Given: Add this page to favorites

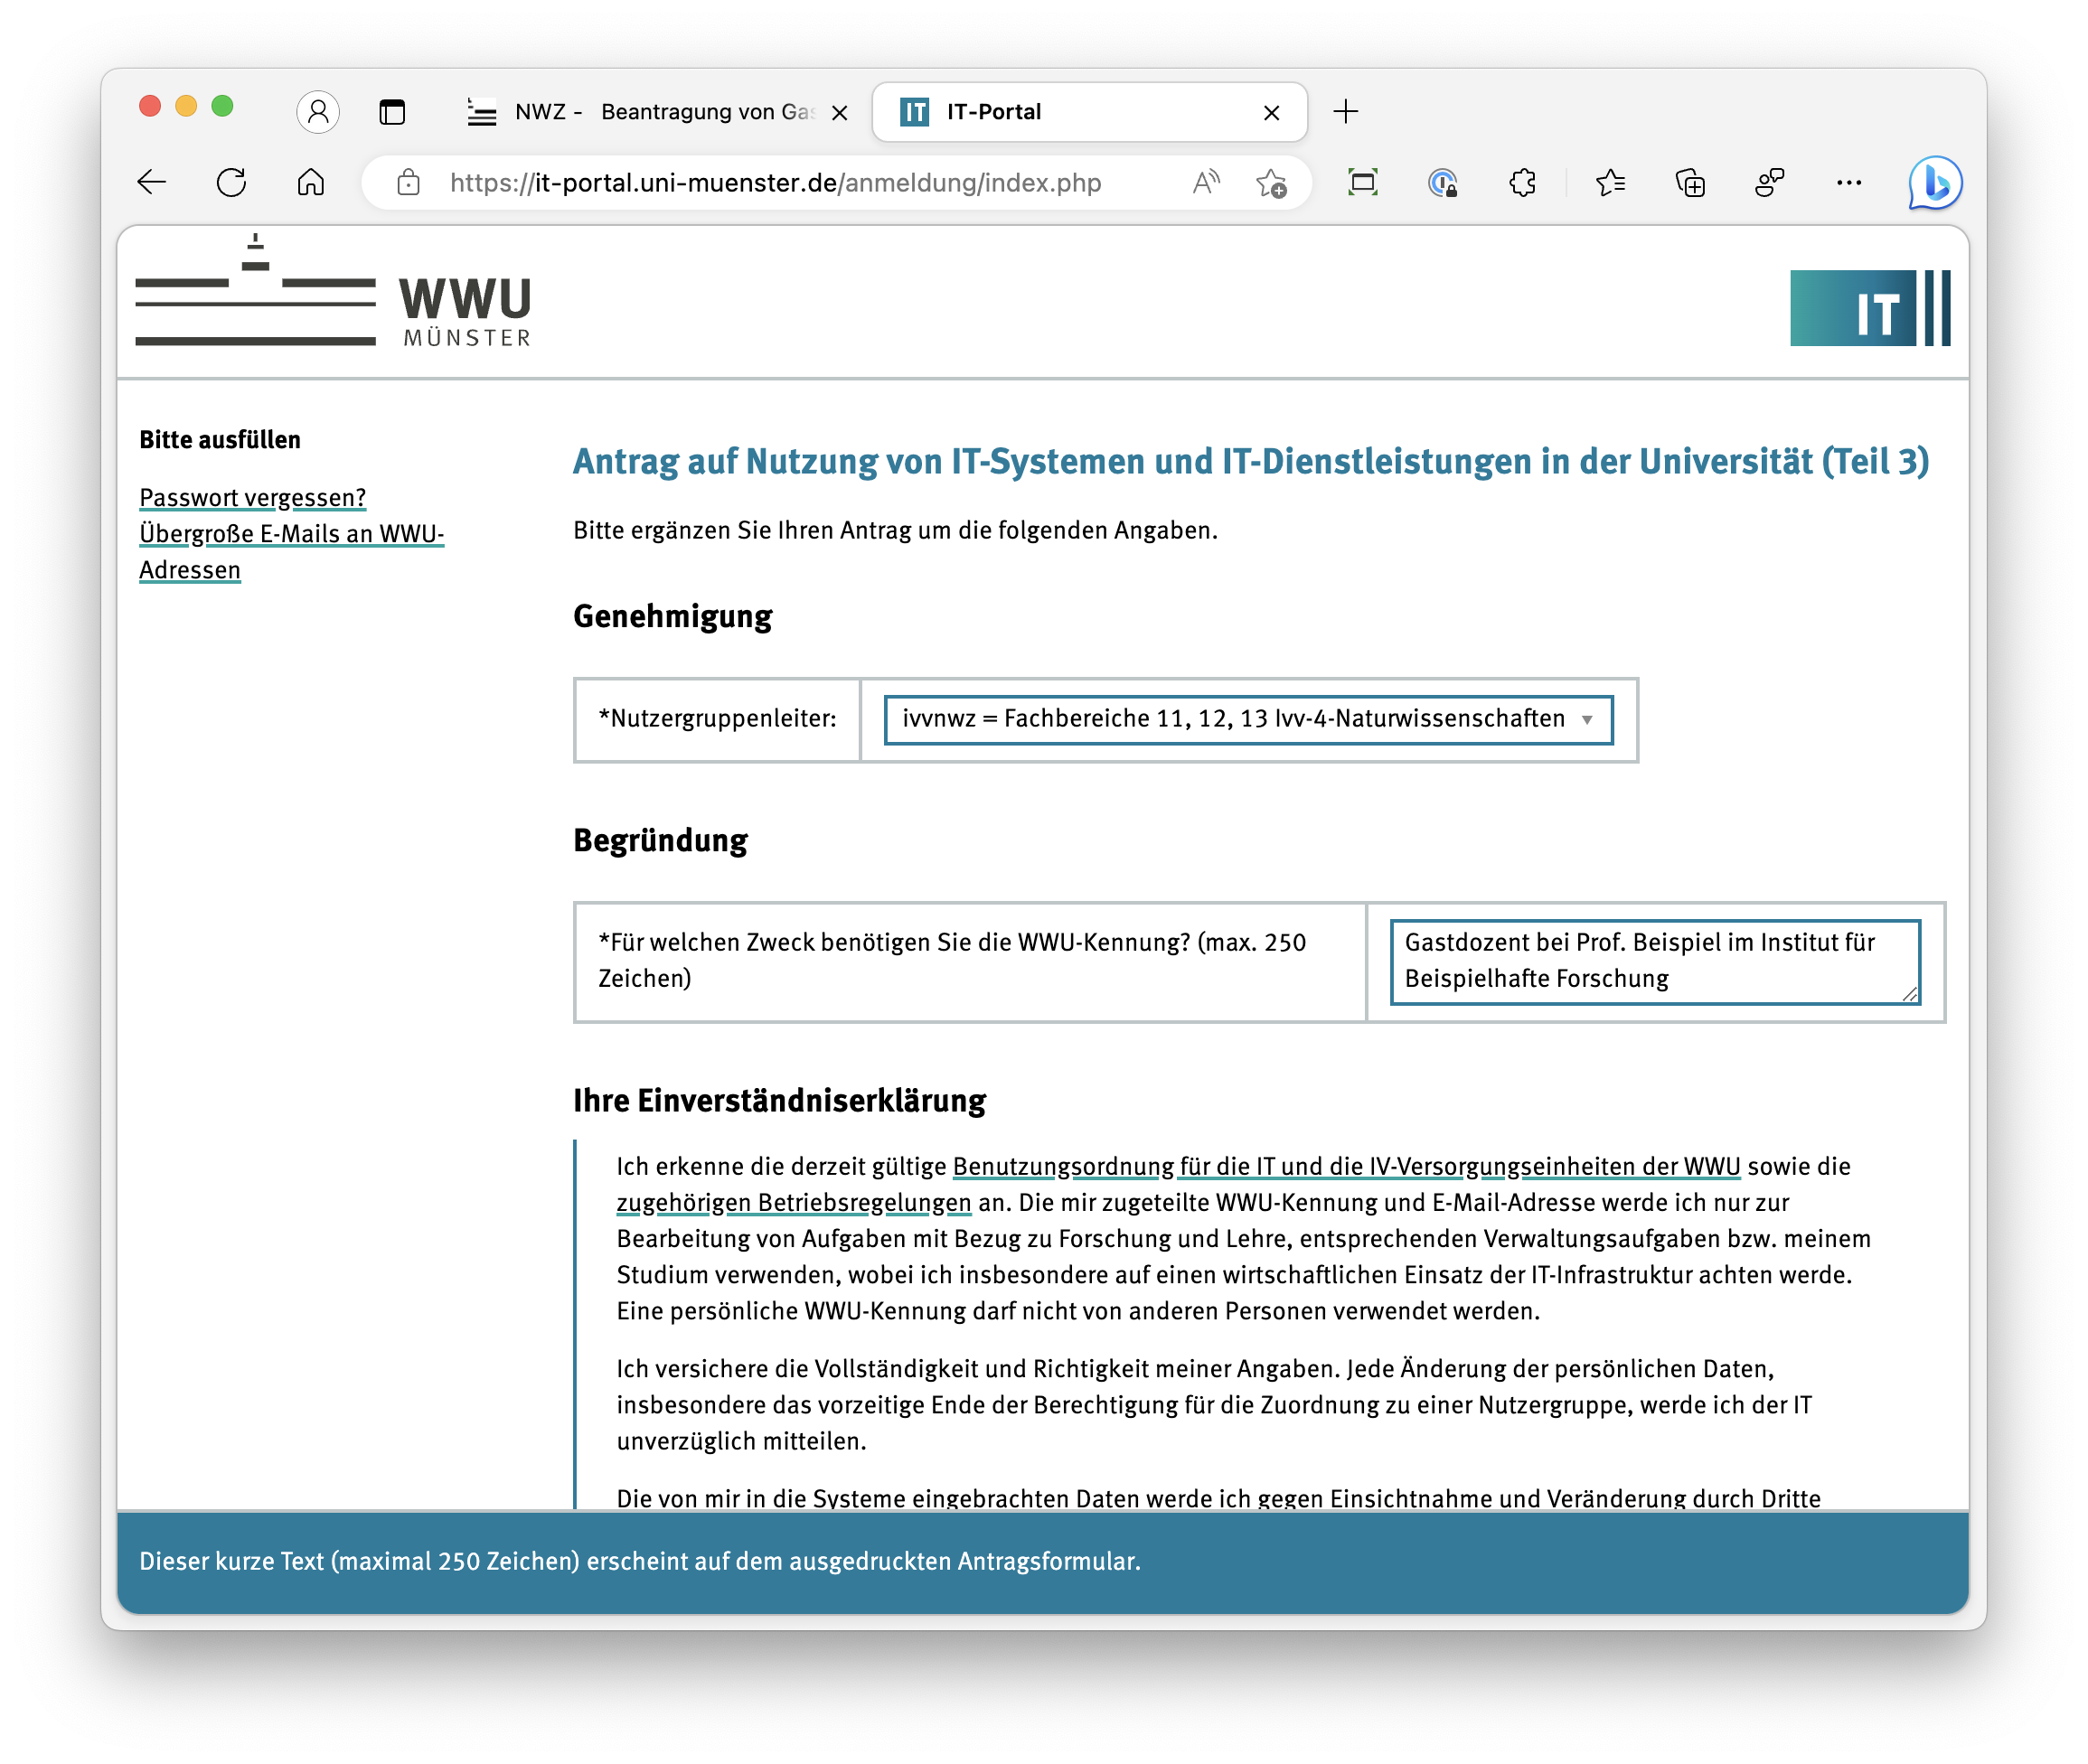Looking at the screenshot, I should (1271, 182).
